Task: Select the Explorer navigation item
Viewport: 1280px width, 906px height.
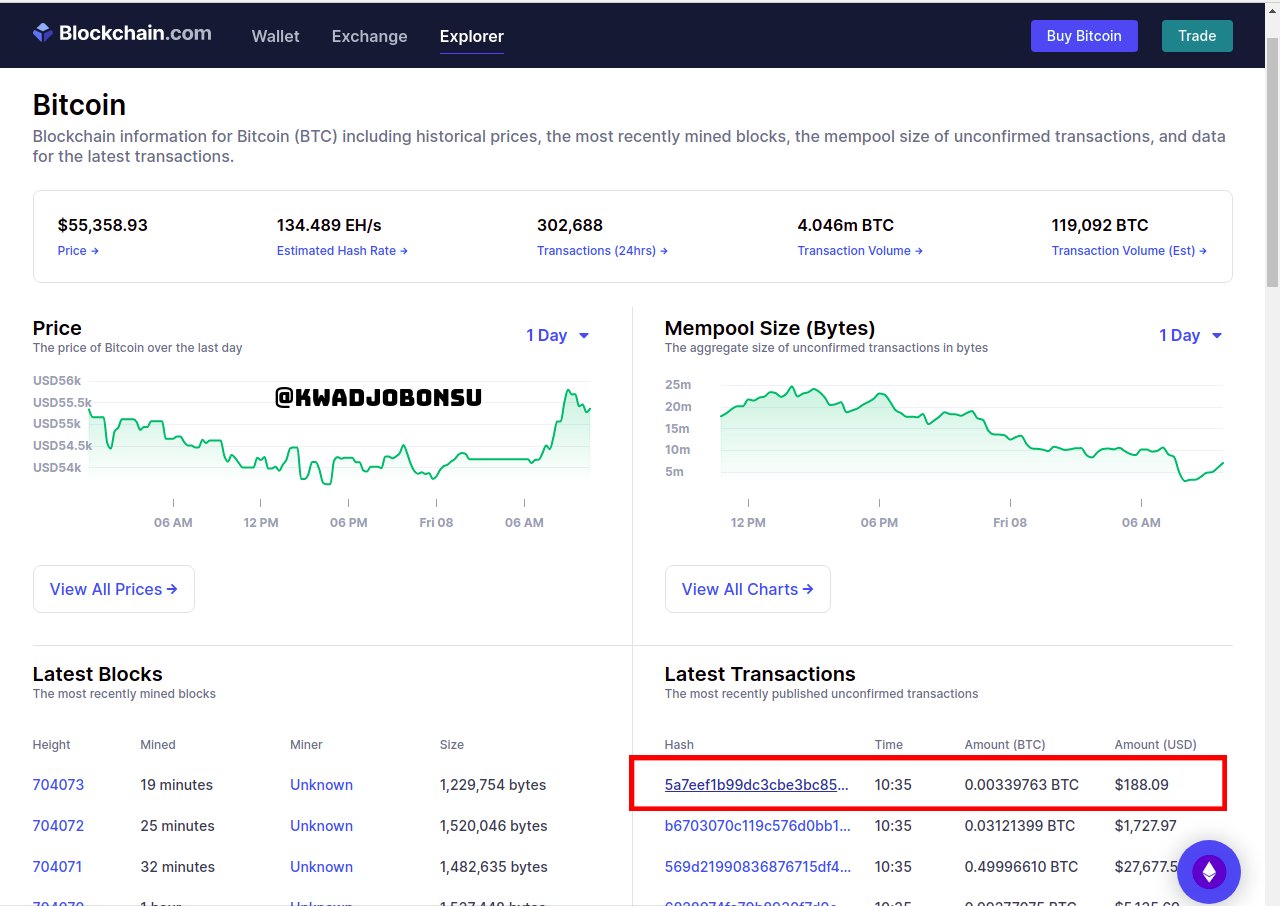Action: 472,36
